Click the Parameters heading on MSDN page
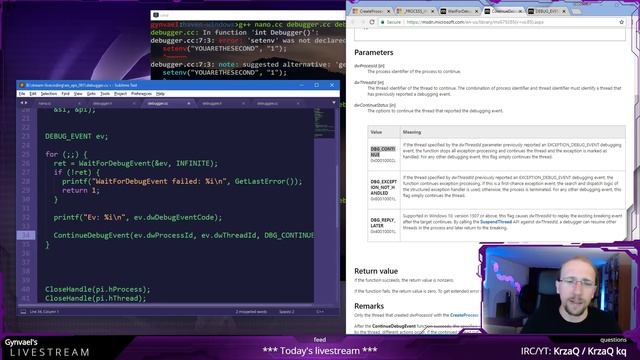This screenshot has height=360, width=640. tap(373, 53)
